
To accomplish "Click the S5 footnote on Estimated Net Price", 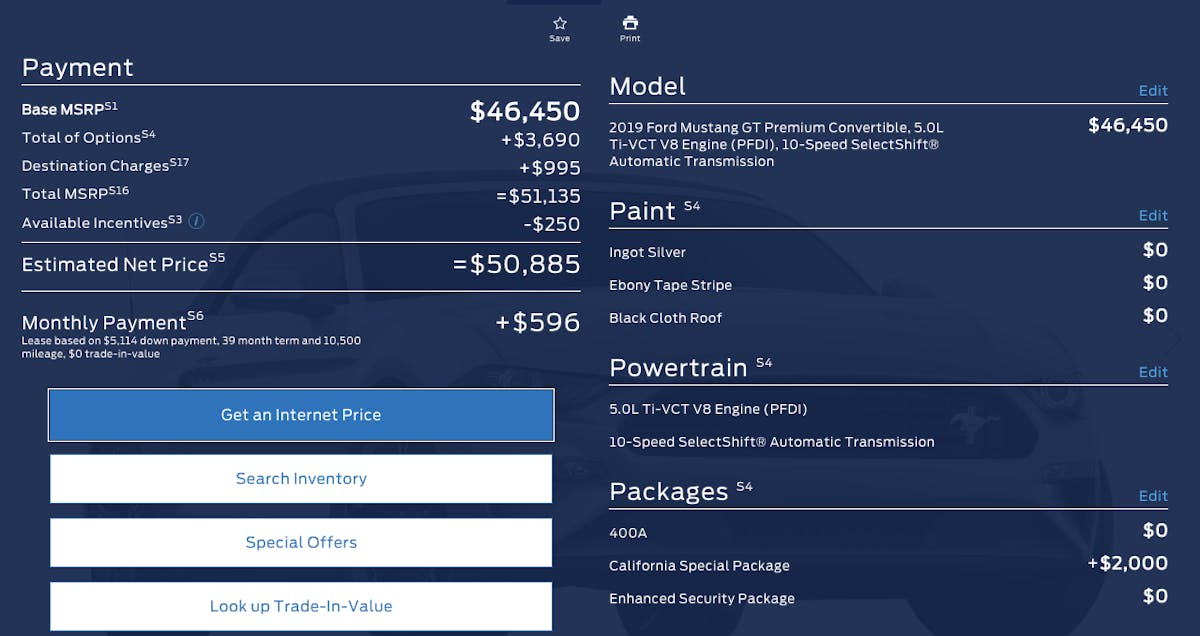I will click(217, 258).
